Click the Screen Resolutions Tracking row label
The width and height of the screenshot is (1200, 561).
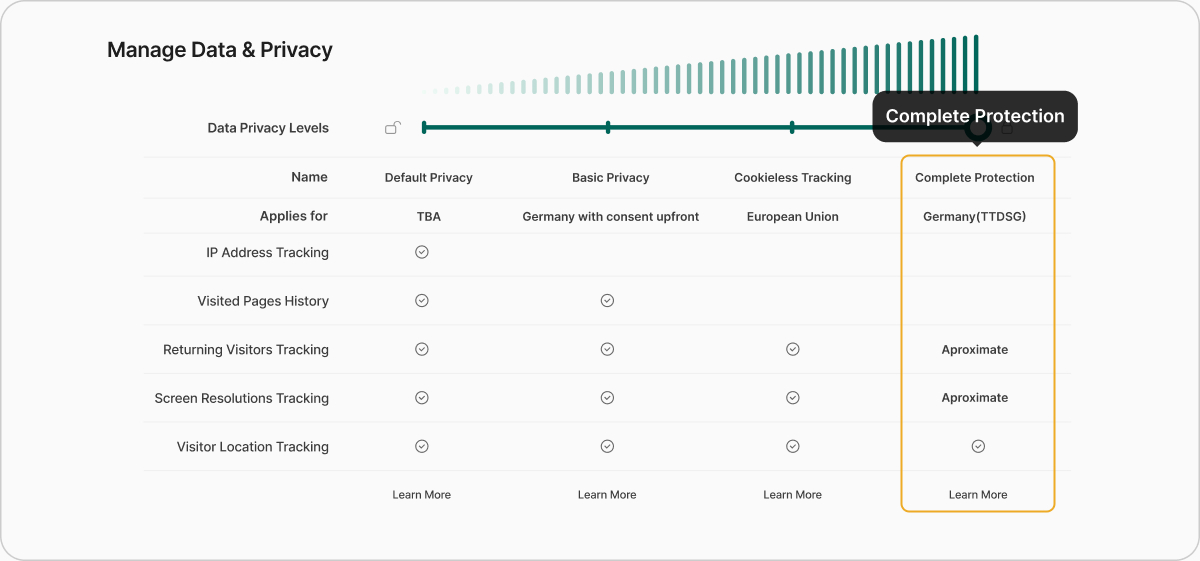(x=241, y=398)
